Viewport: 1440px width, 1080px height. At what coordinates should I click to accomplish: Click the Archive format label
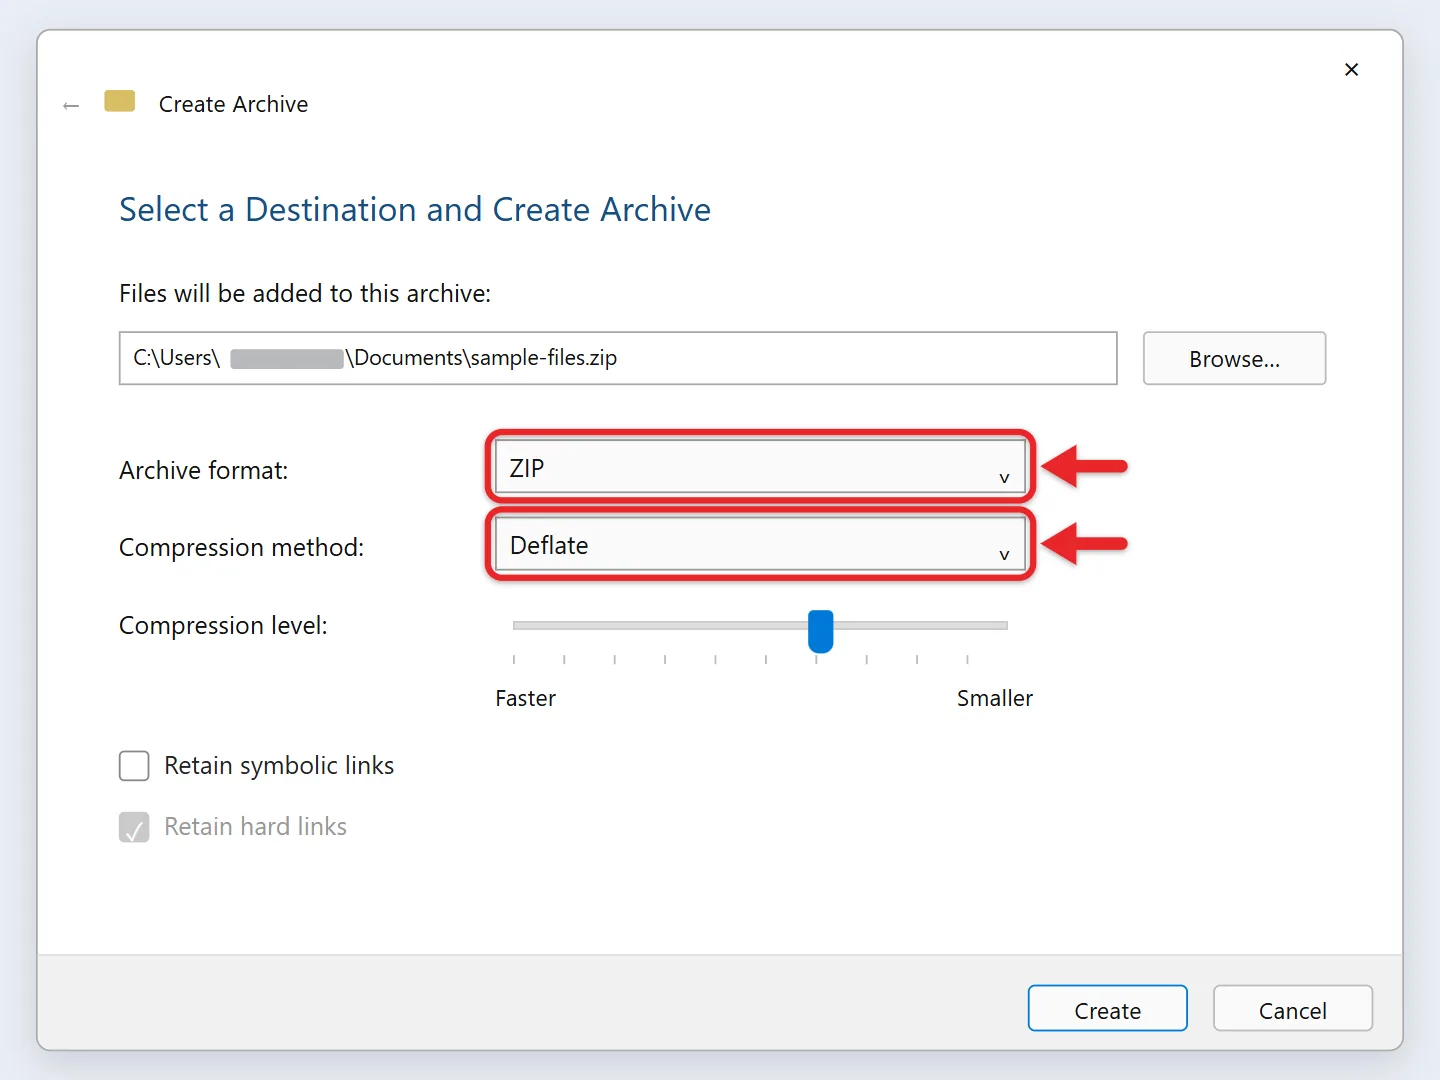click(203, 470)
